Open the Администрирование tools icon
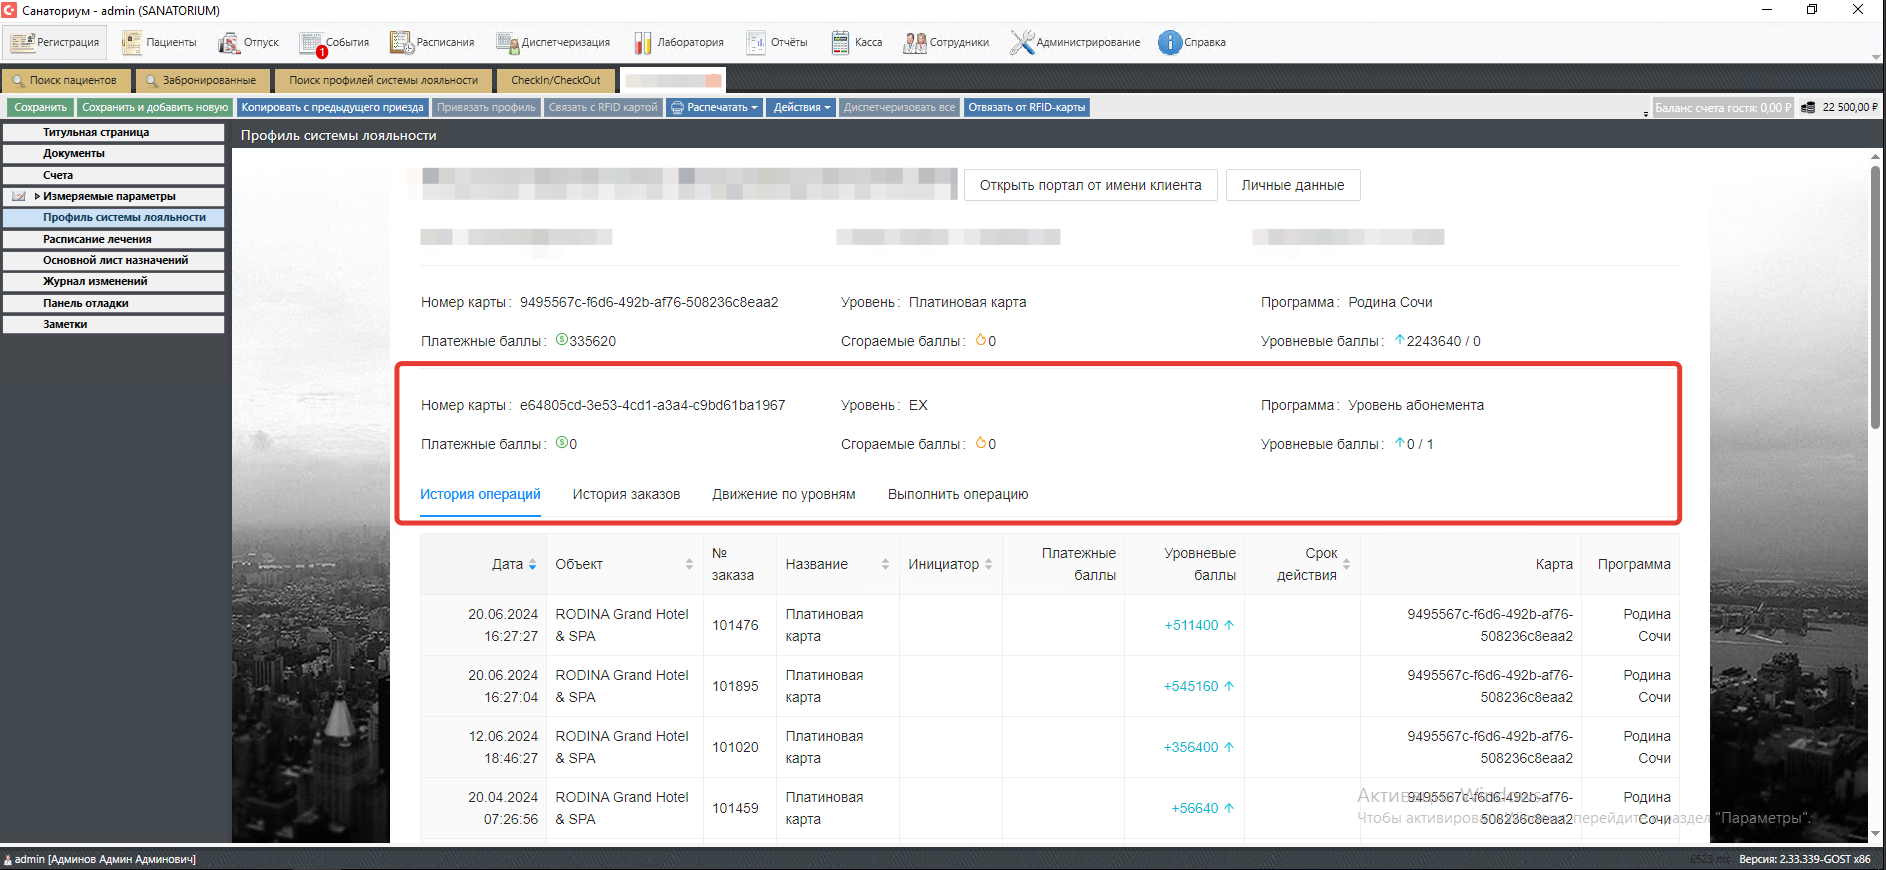This screenshot has height=870, width=1886. [1021, 42]
